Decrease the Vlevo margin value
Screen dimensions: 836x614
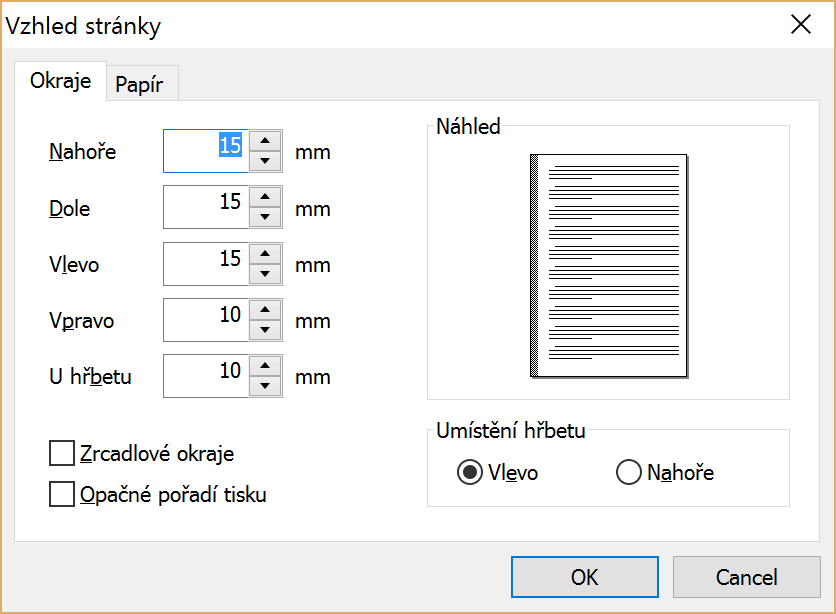[264, 273]
